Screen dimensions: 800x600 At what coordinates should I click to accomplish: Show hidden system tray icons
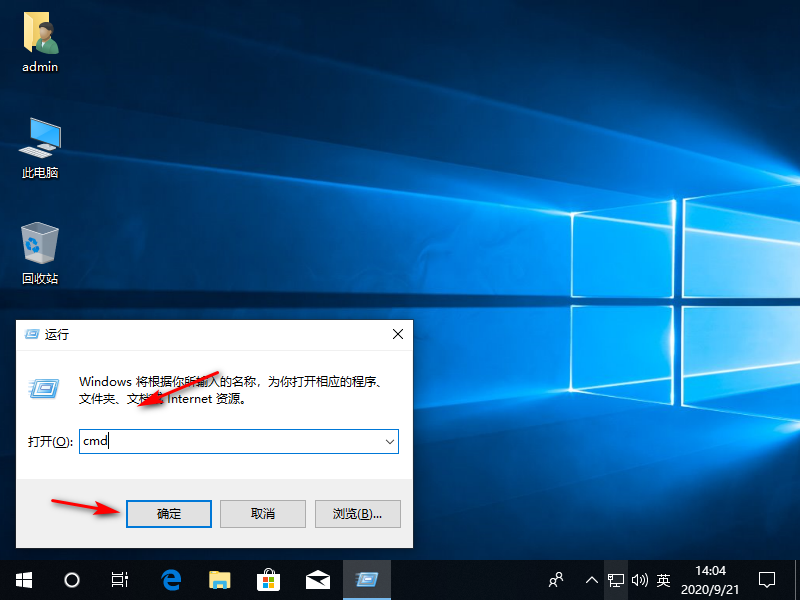click(x=591, y=579)
